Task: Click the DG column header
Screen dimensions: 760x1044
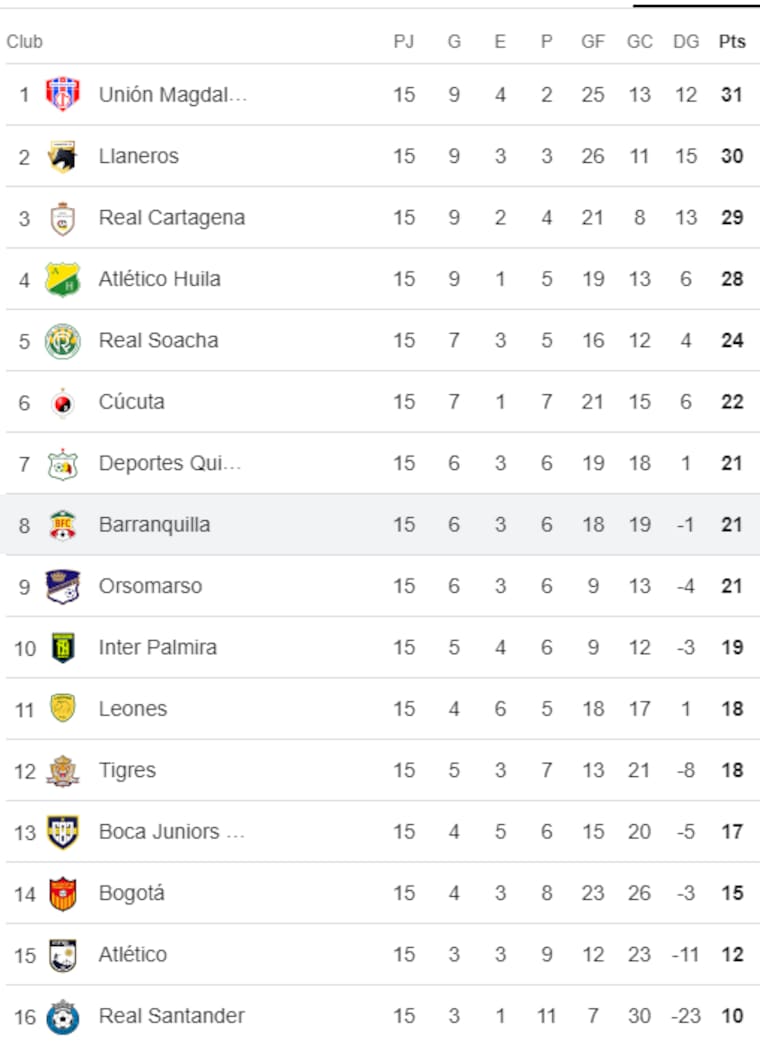Action: [x=686, y=42]
